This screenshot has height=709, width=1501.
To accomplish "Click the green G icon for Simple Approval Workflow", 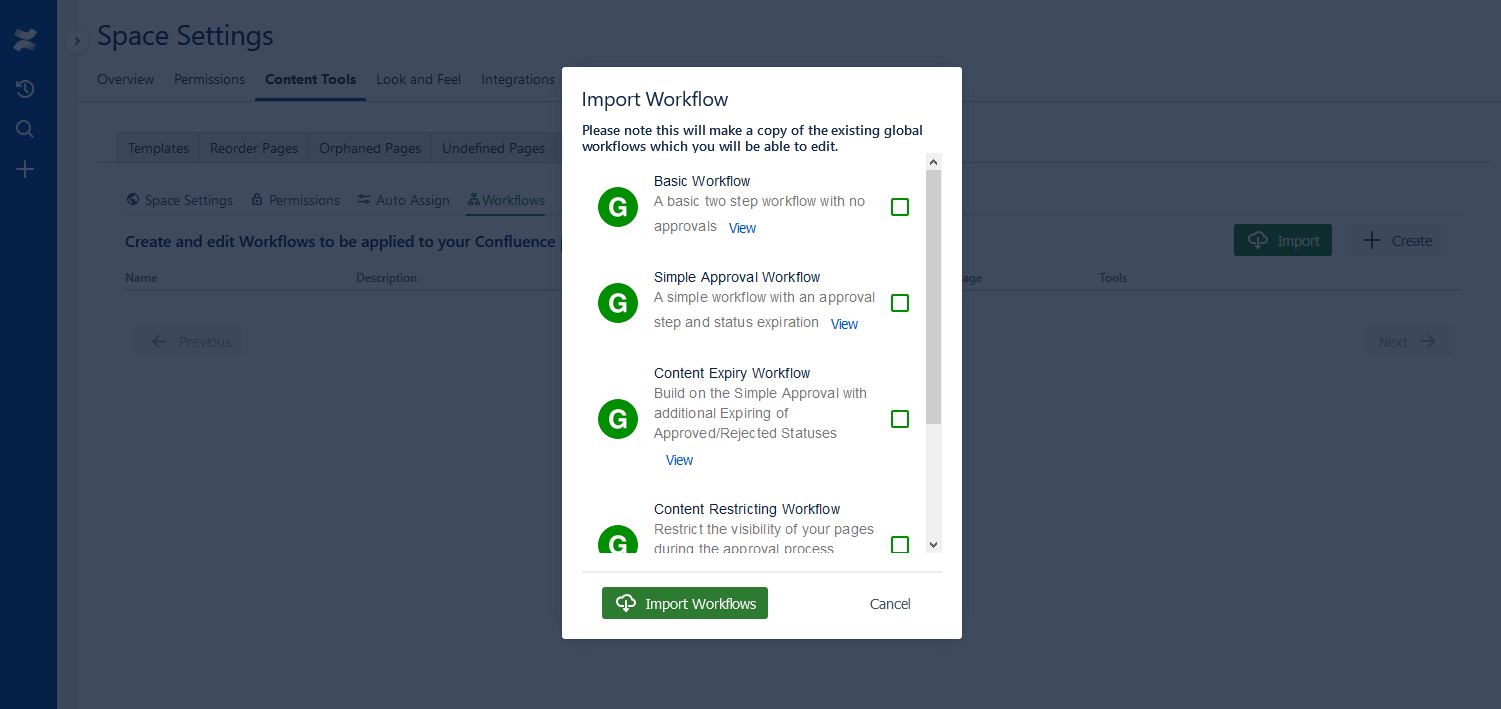I will [617, 303].
